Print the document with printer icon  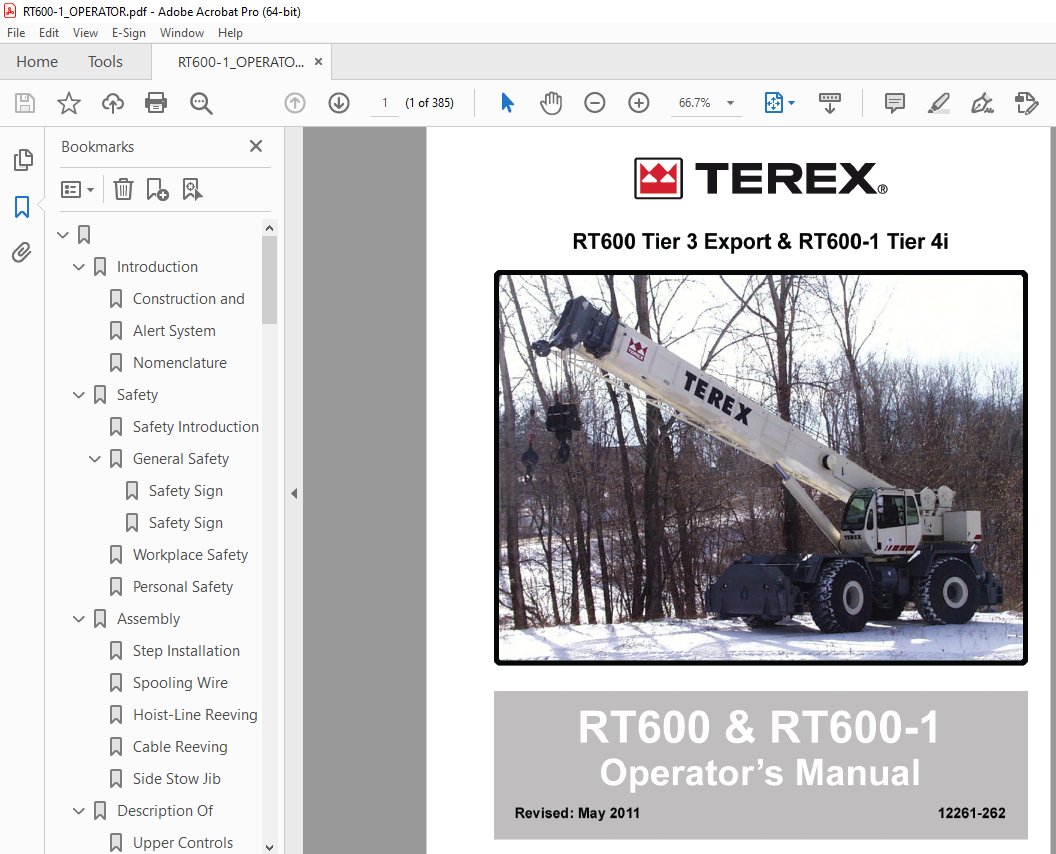[x=156, y=103]
